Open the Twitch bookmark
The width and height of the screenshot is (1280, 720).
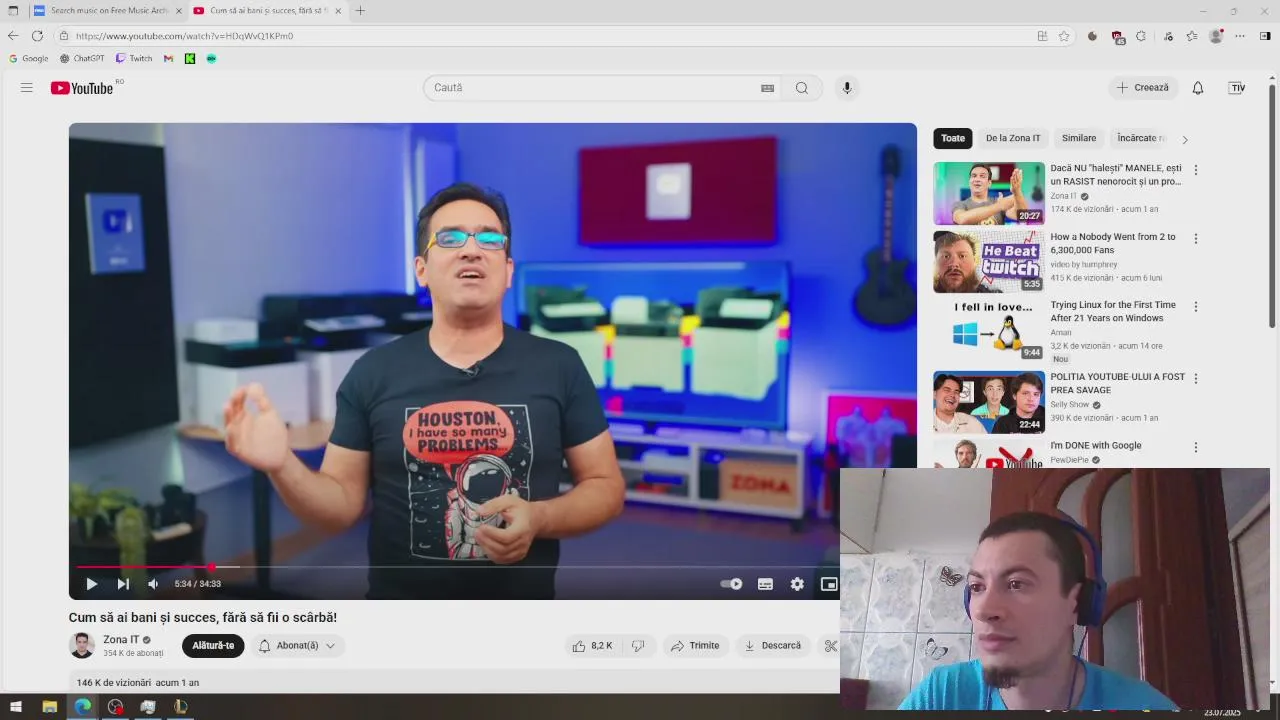tap(134, 58)
